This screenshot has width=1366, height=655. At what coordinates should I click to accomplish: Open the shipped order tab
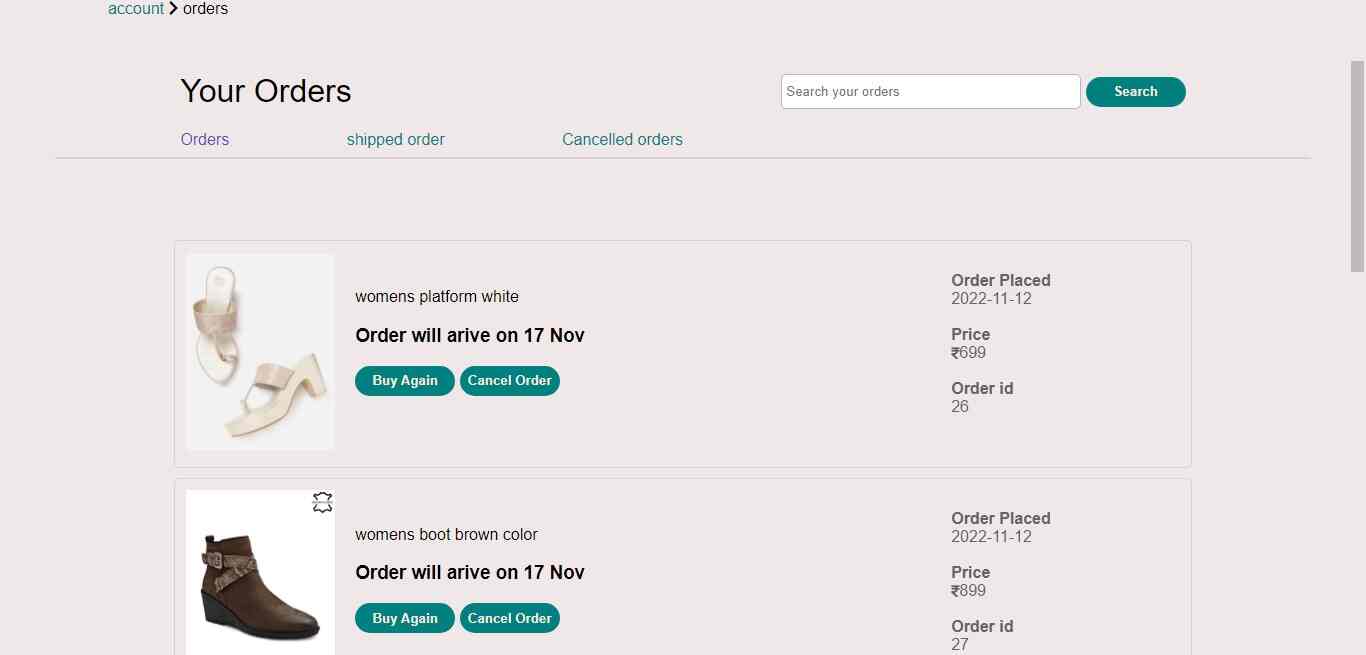click(x=395, y=139)
